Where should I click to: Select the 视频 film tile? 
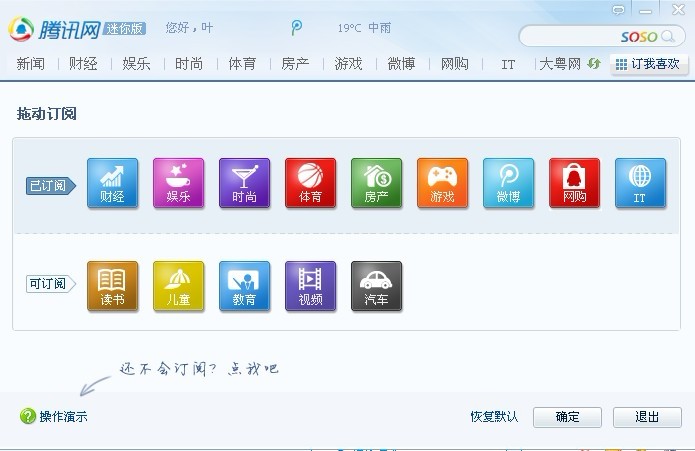click(x=311, y=286)
